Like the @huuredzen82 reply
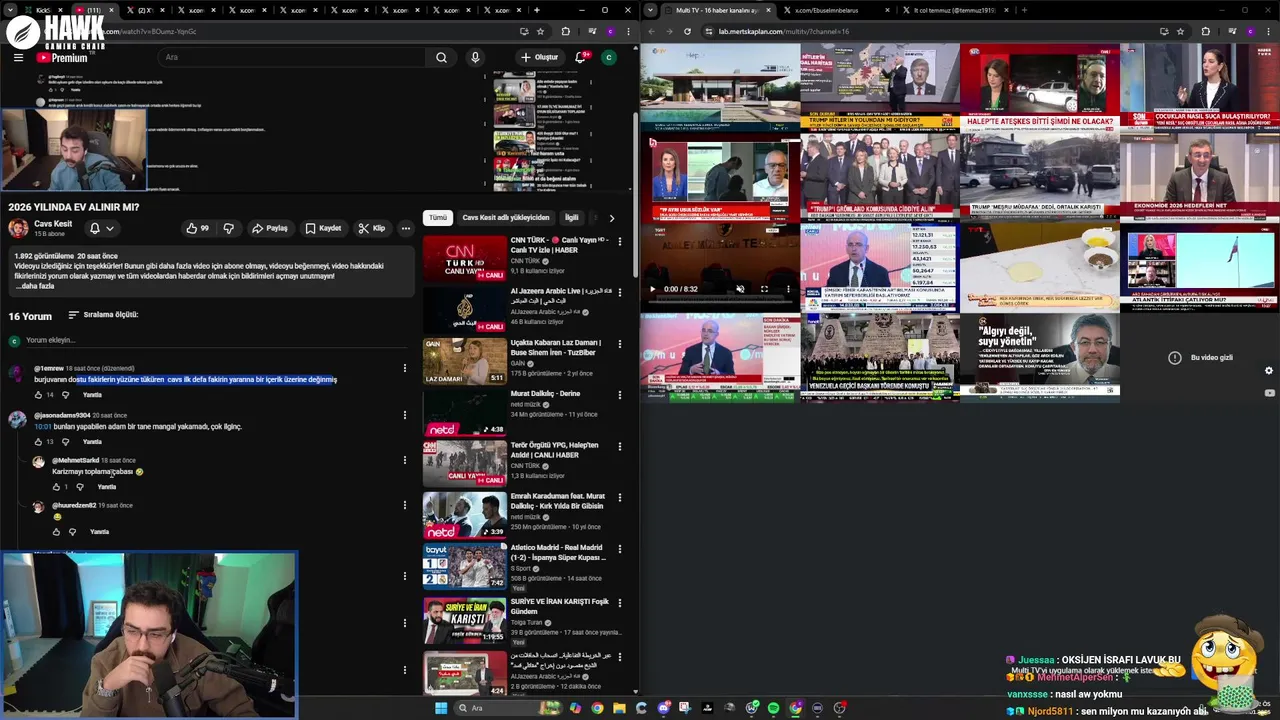1280x720 pixels. 56,532
